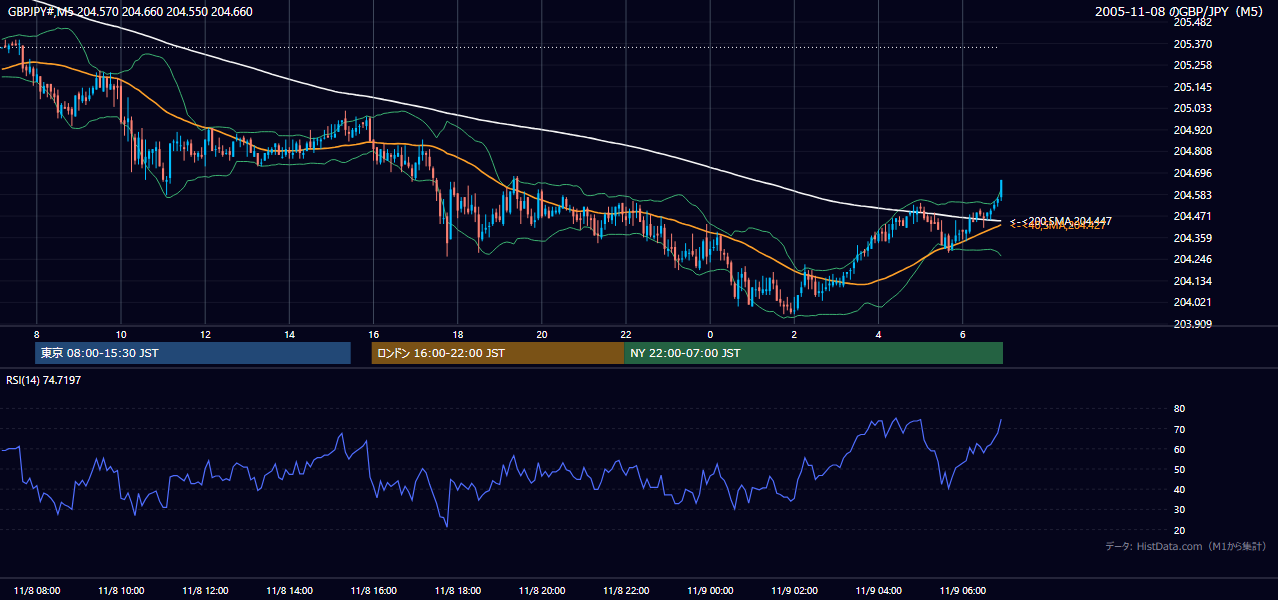Screen dimensions: 1278x600
Task: Click the 11/8 08:00 time axis label
Action: [37, 590]
